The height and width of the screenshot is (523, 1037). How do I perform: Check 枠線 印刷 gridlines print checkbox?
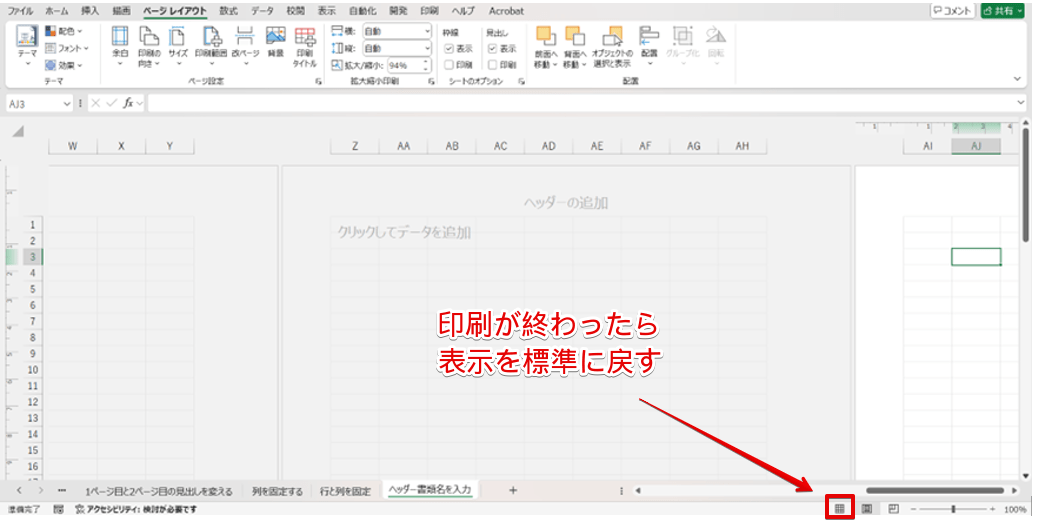click(x=449, y=65)
